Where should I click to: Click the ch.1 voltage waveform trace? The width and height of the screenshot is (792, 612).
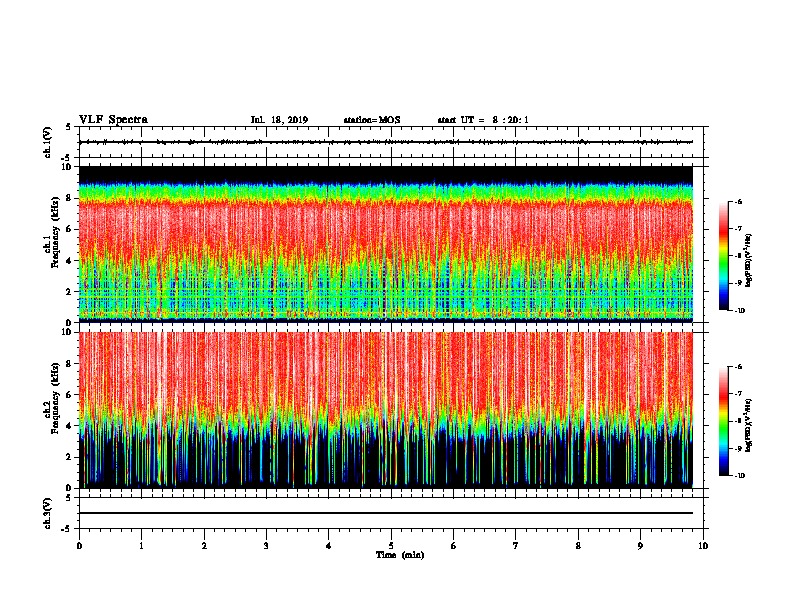pyautogui.click(x=386, y=142)
